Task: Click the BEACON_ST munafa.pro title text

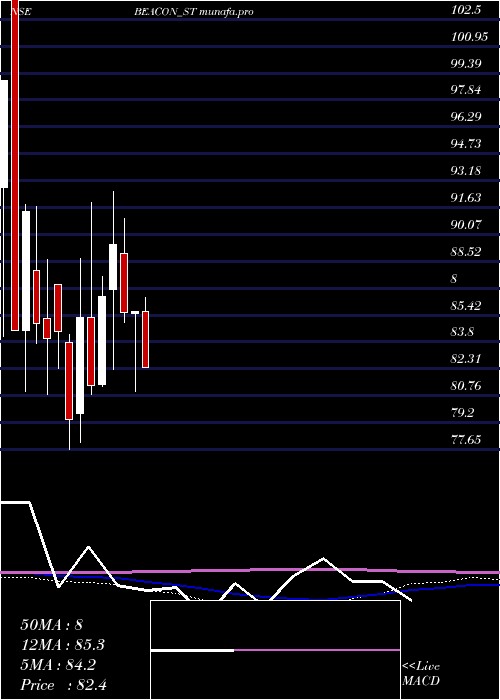Action: coord(194,12)
